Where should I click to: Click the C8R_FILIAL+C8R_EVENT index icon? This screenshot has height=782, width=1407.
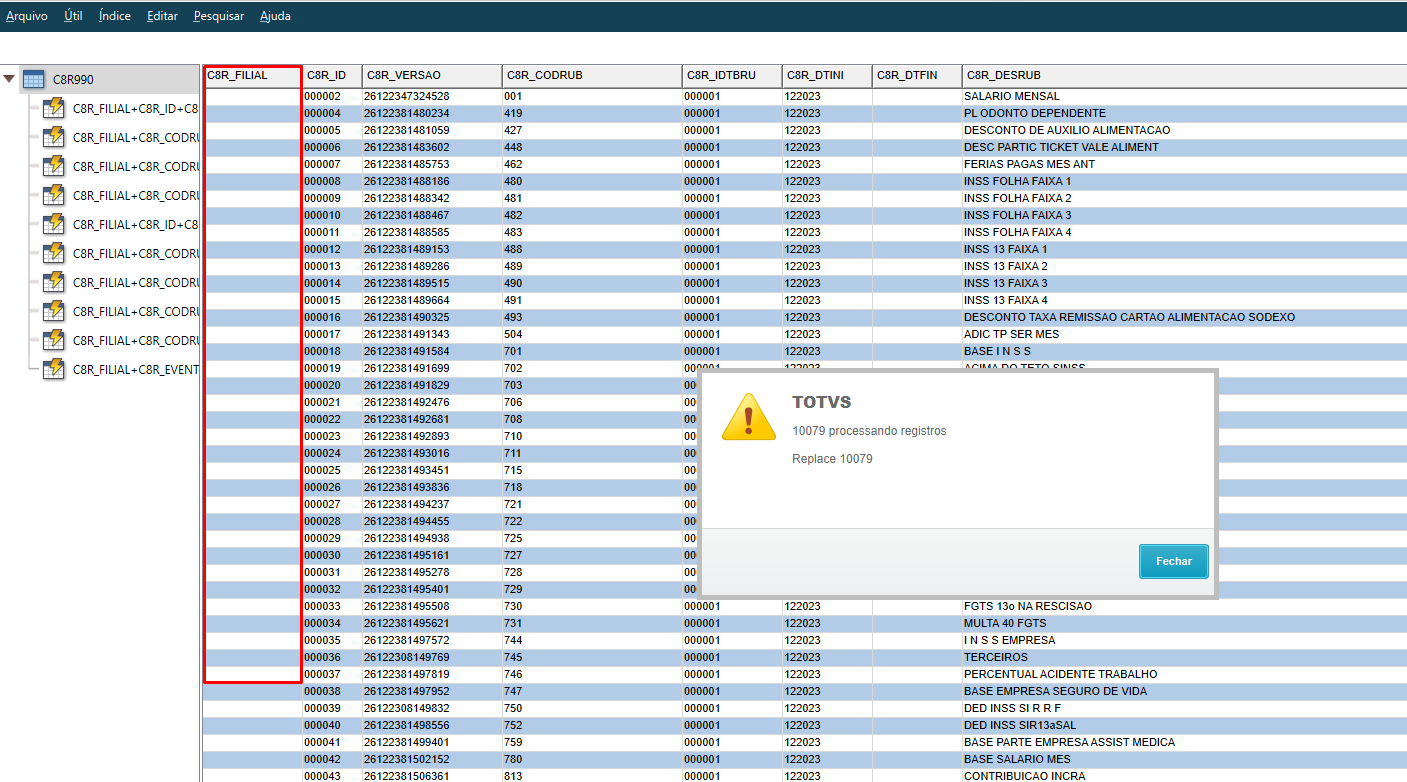click(x=54, y=369)
